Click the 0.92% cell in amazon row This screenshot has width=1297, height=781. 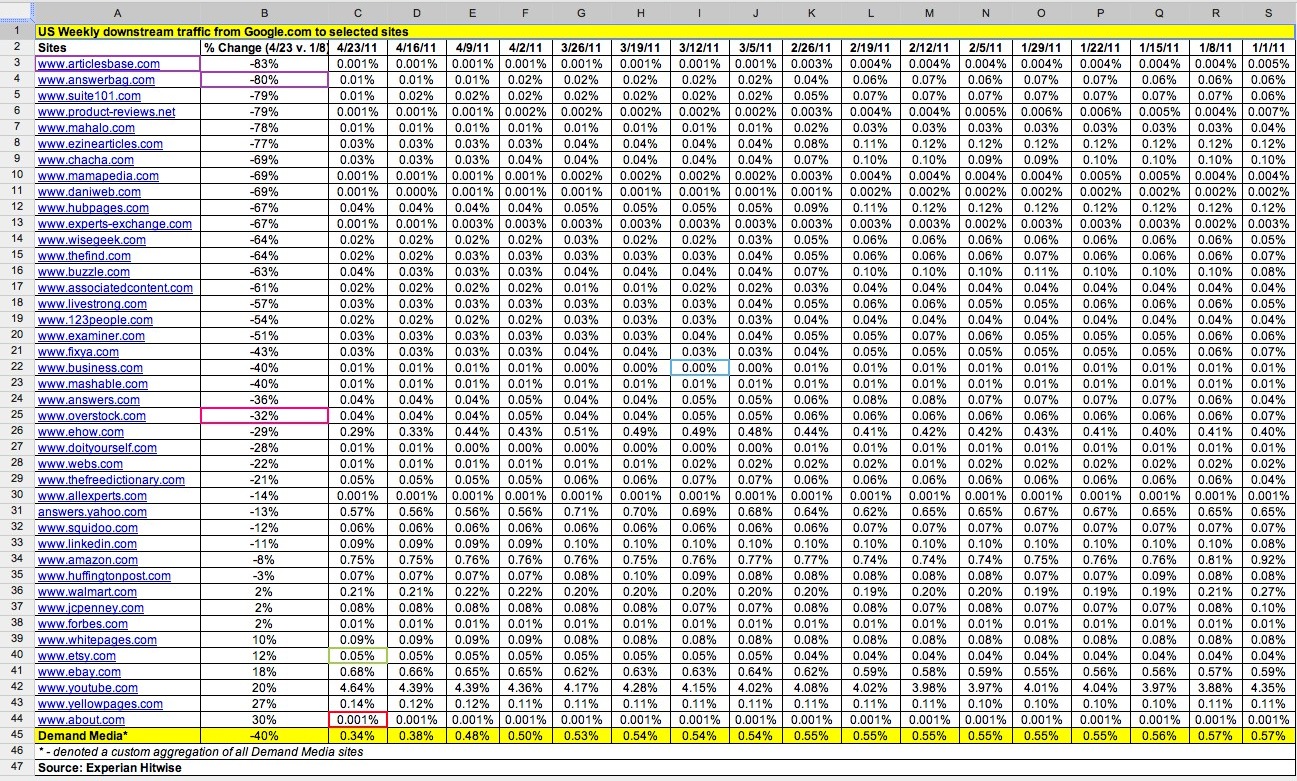coord(1268,560)
